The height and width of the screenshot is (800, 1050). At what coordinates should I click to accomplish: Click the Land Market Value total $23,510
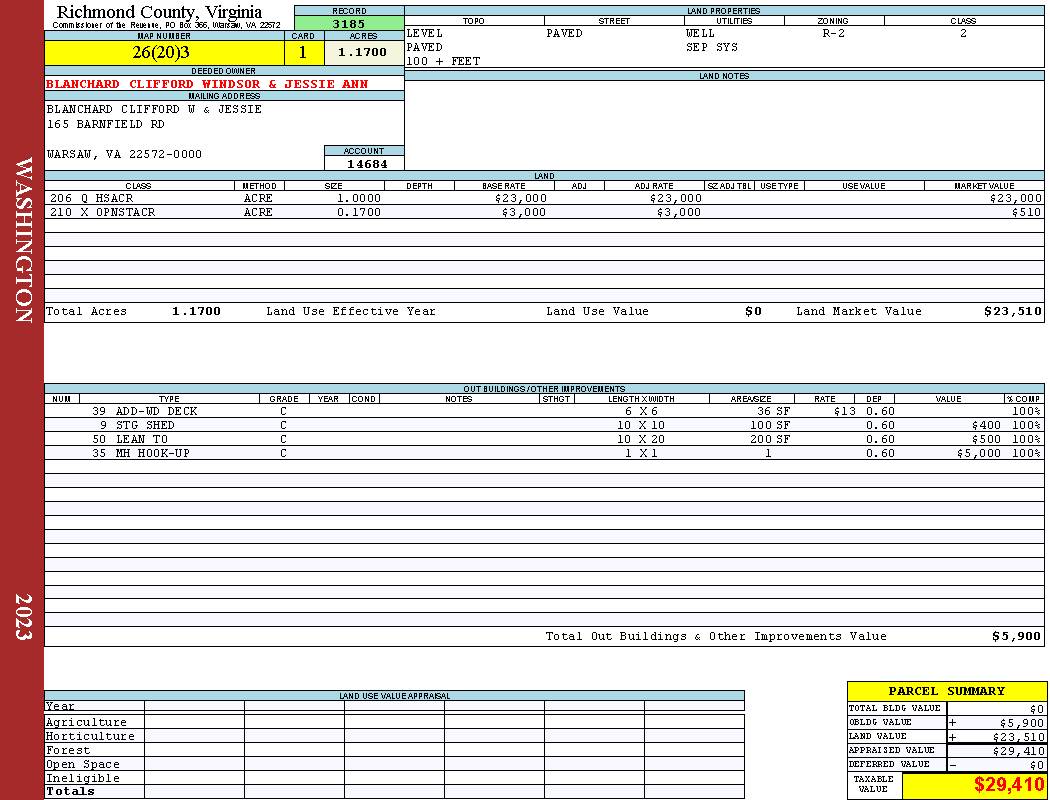pyautogui.click(x=1012, y=311)
